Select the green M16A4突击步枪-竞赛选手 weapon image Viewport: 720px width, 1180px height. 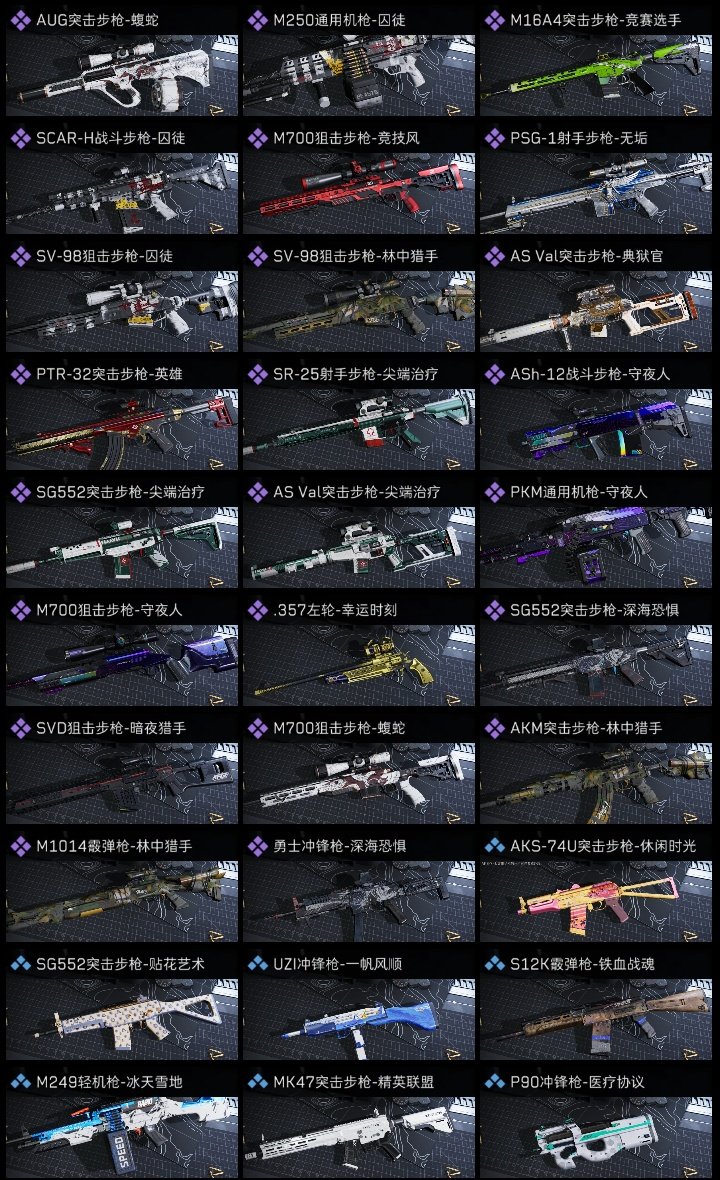pos(596,75)
